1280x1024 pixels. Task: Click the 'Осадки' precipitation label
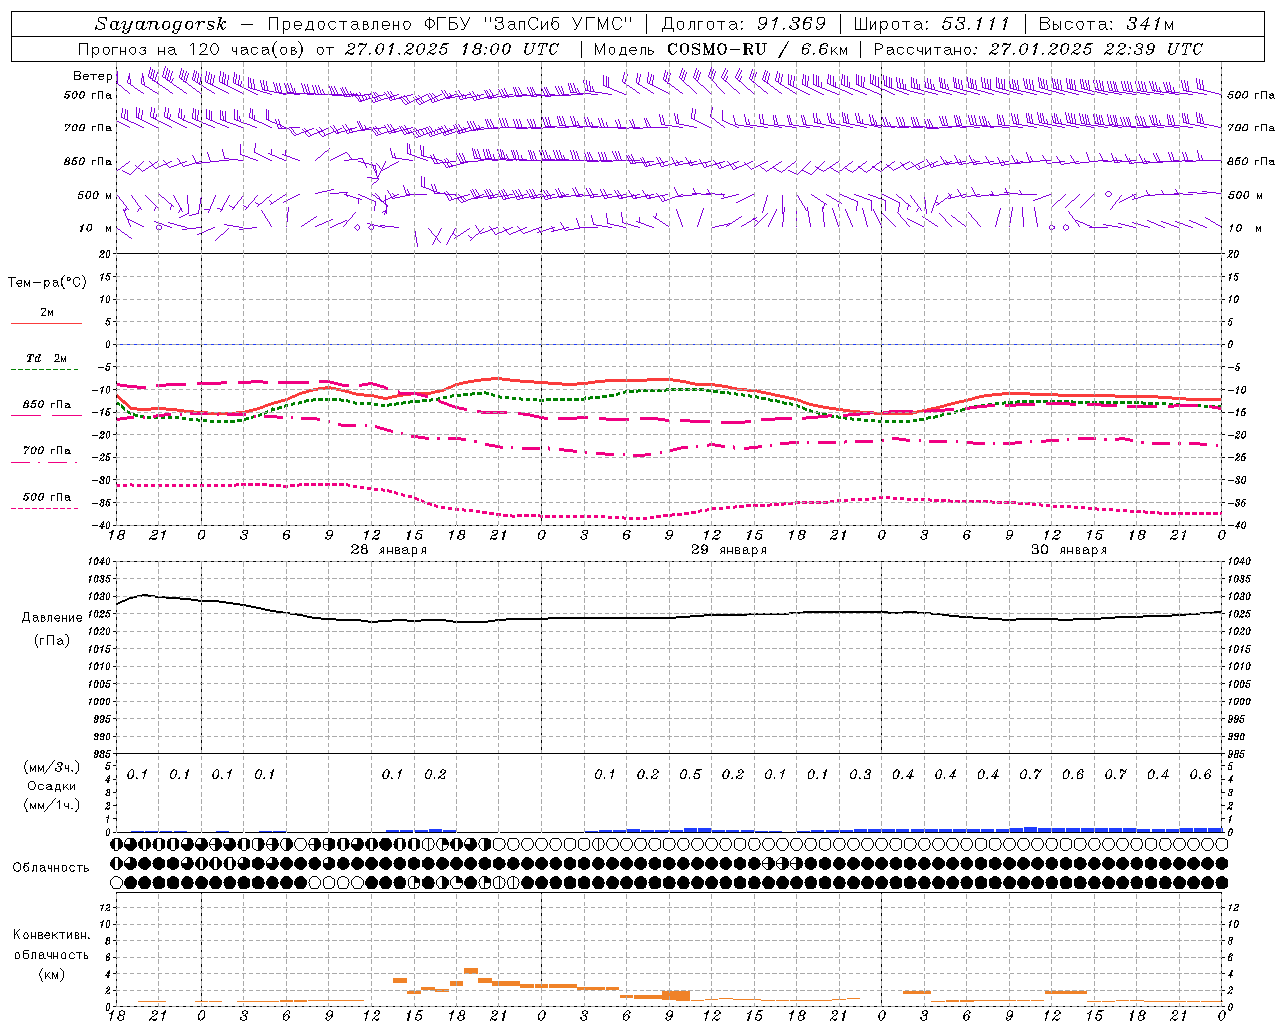pyautogui.click(x=52, y=786)
